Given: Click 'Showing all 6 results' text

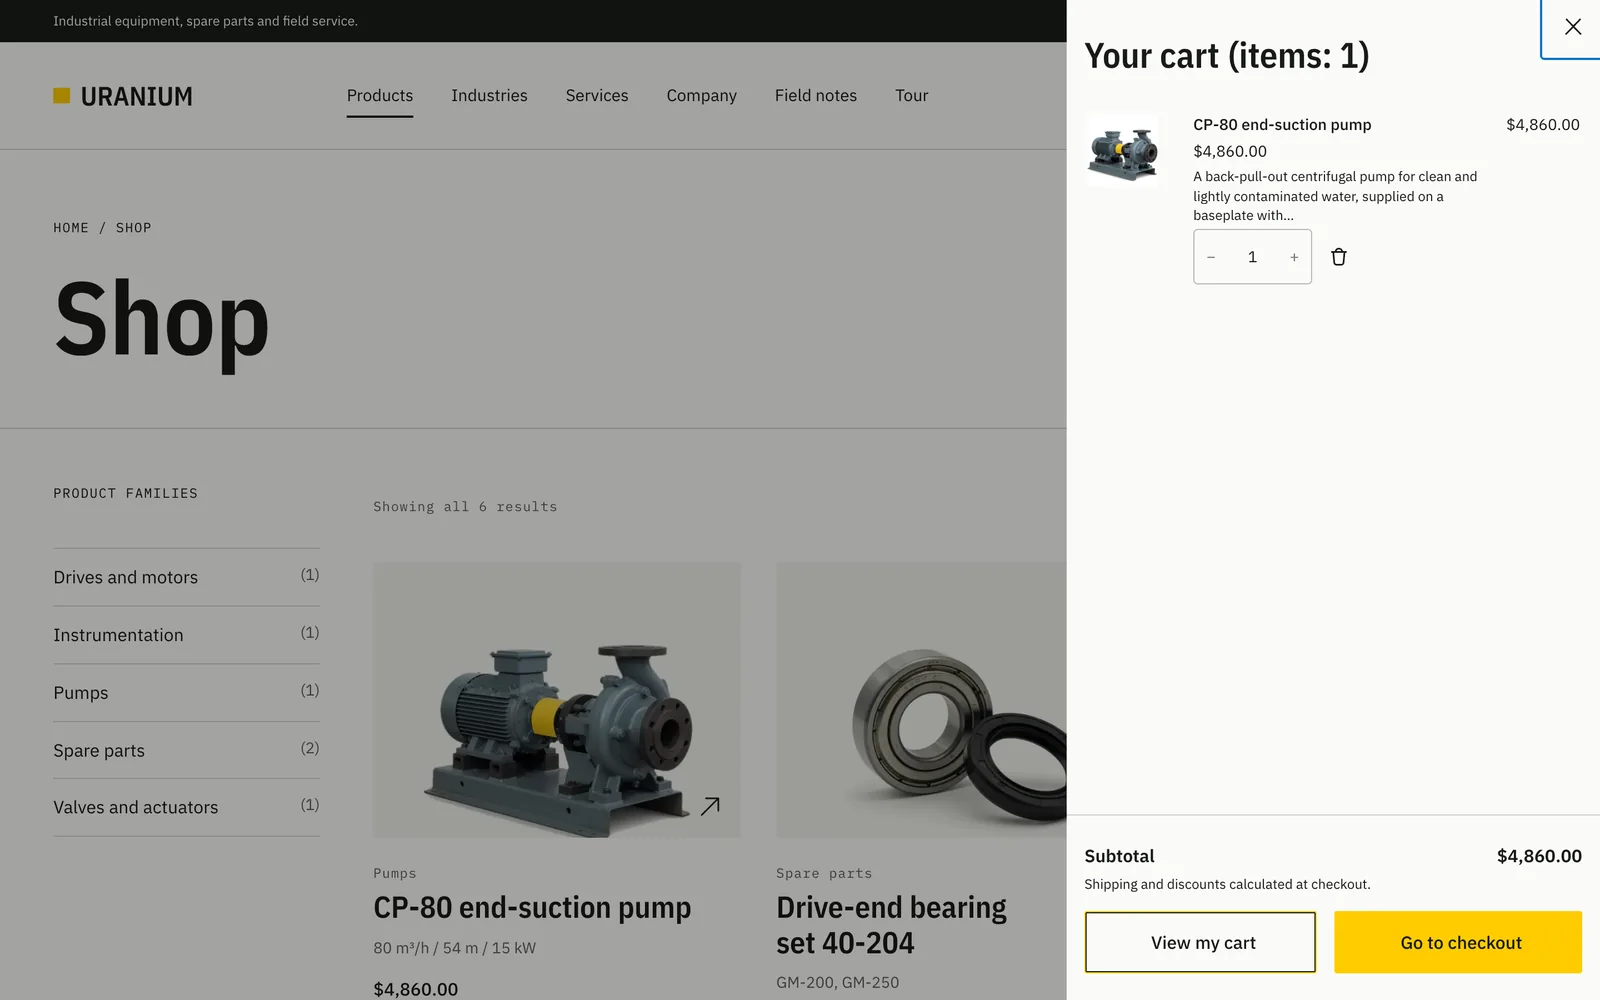Looking at the screenshot, I should coord(465,507).
